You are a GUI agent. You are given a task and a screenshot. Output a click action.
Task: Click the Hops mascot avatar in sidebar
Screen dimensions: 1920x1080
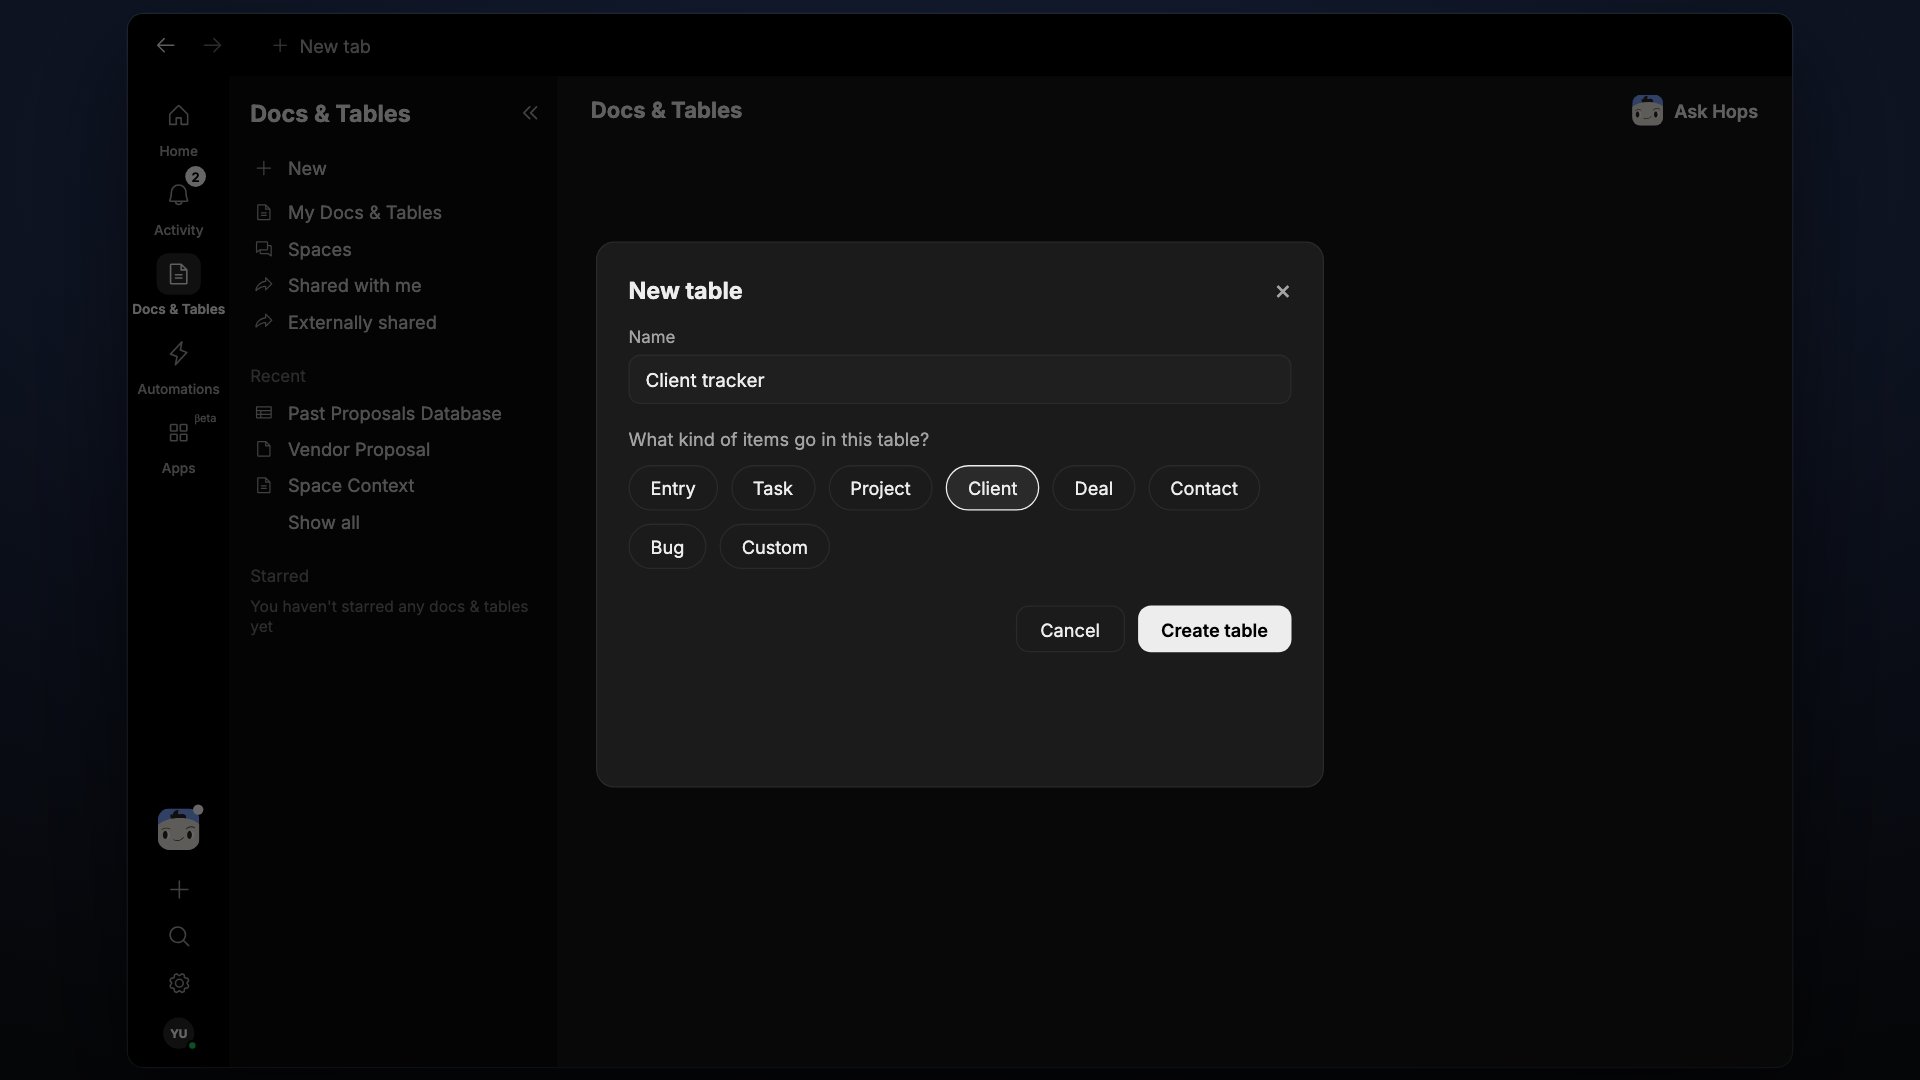pos(178,829)
